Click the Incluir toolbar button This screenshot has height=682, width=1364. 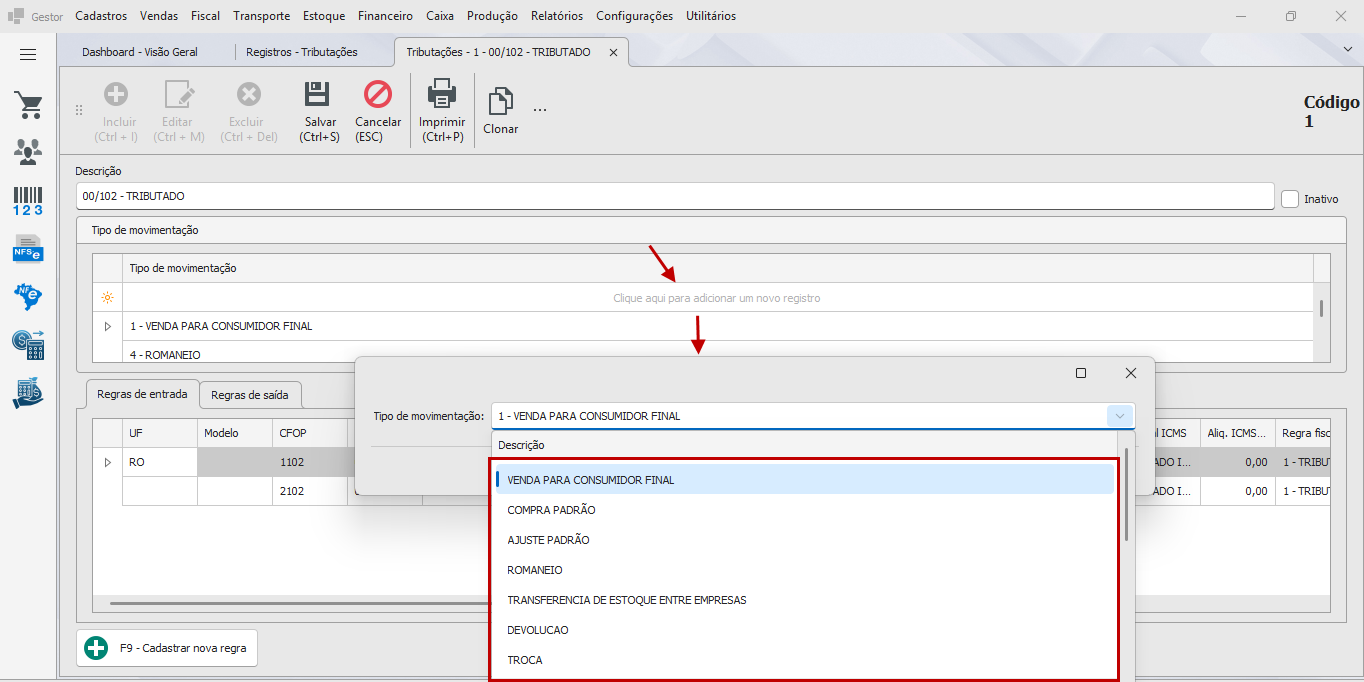click(116, 111)
